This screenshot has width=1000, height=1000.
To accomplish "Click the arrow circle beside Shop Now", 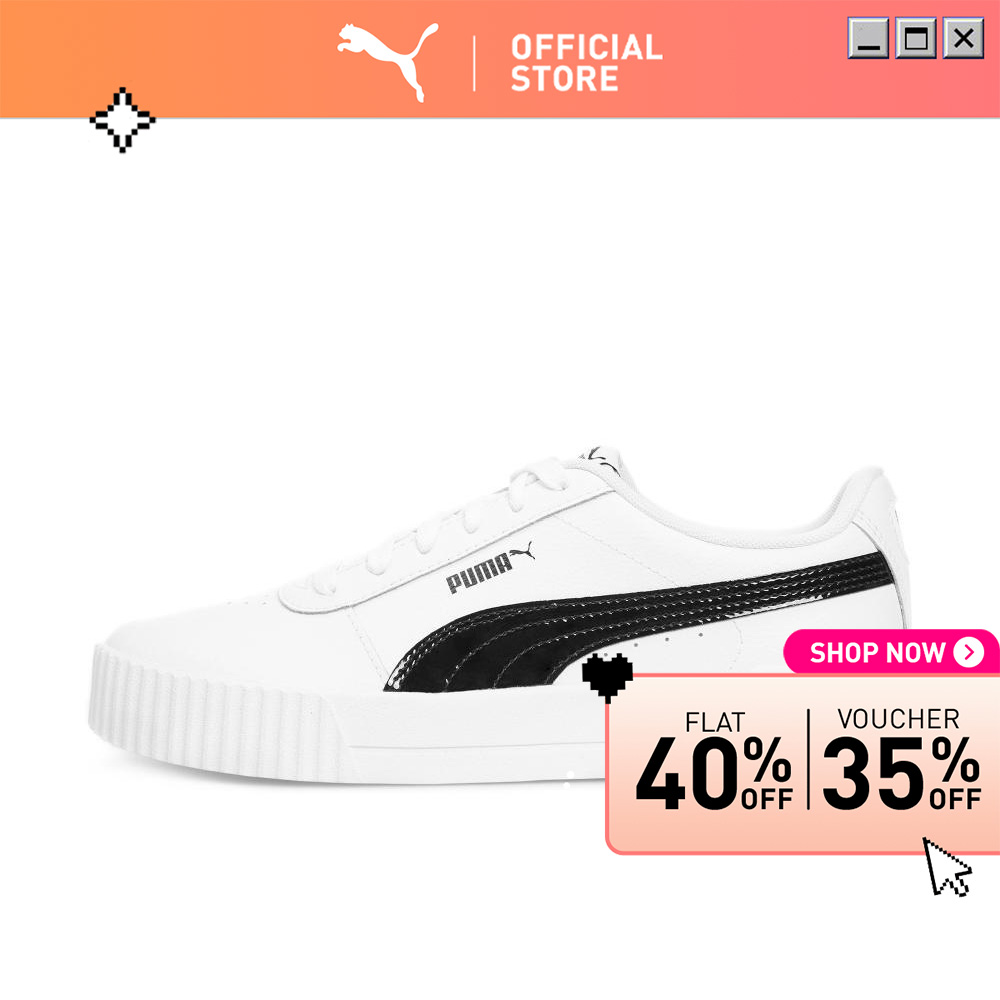I will click(x=969, y=652).
